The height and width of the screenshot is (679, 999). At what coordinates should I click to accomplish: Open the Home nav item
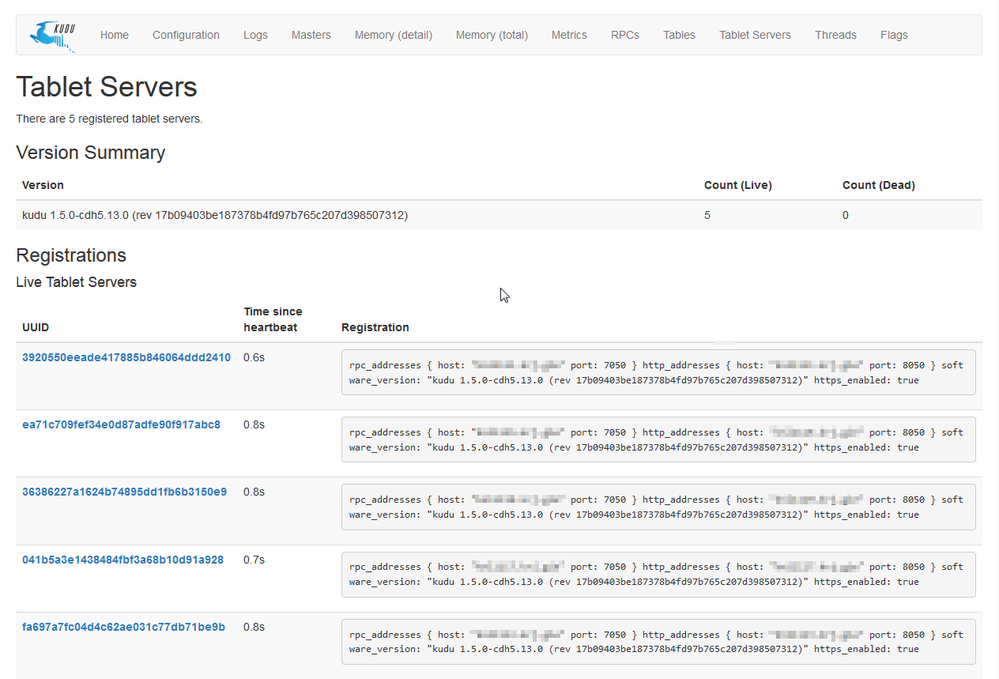(x=114, y=35)
